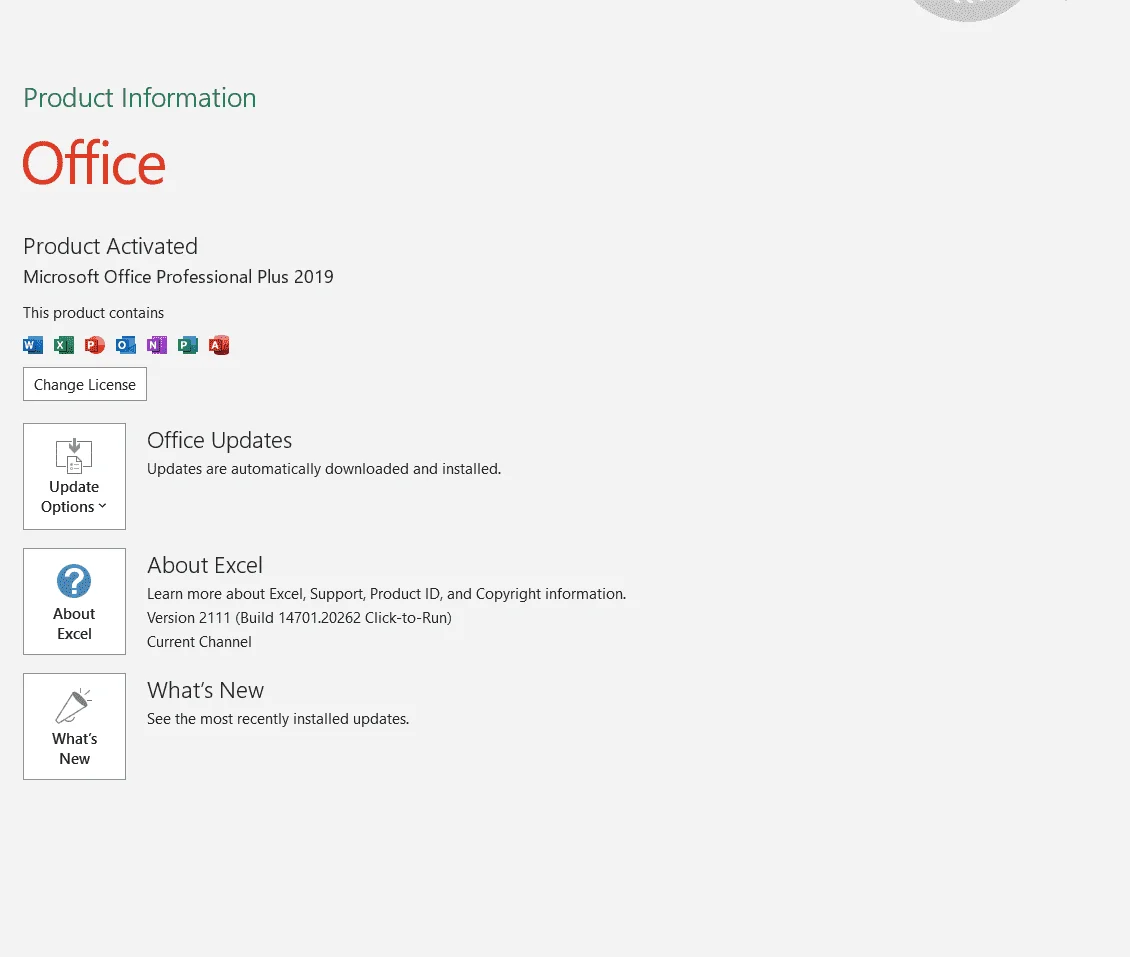Open the About Excel button
1130x957 pixels.
pyautogui.click(x=74, y=602)
